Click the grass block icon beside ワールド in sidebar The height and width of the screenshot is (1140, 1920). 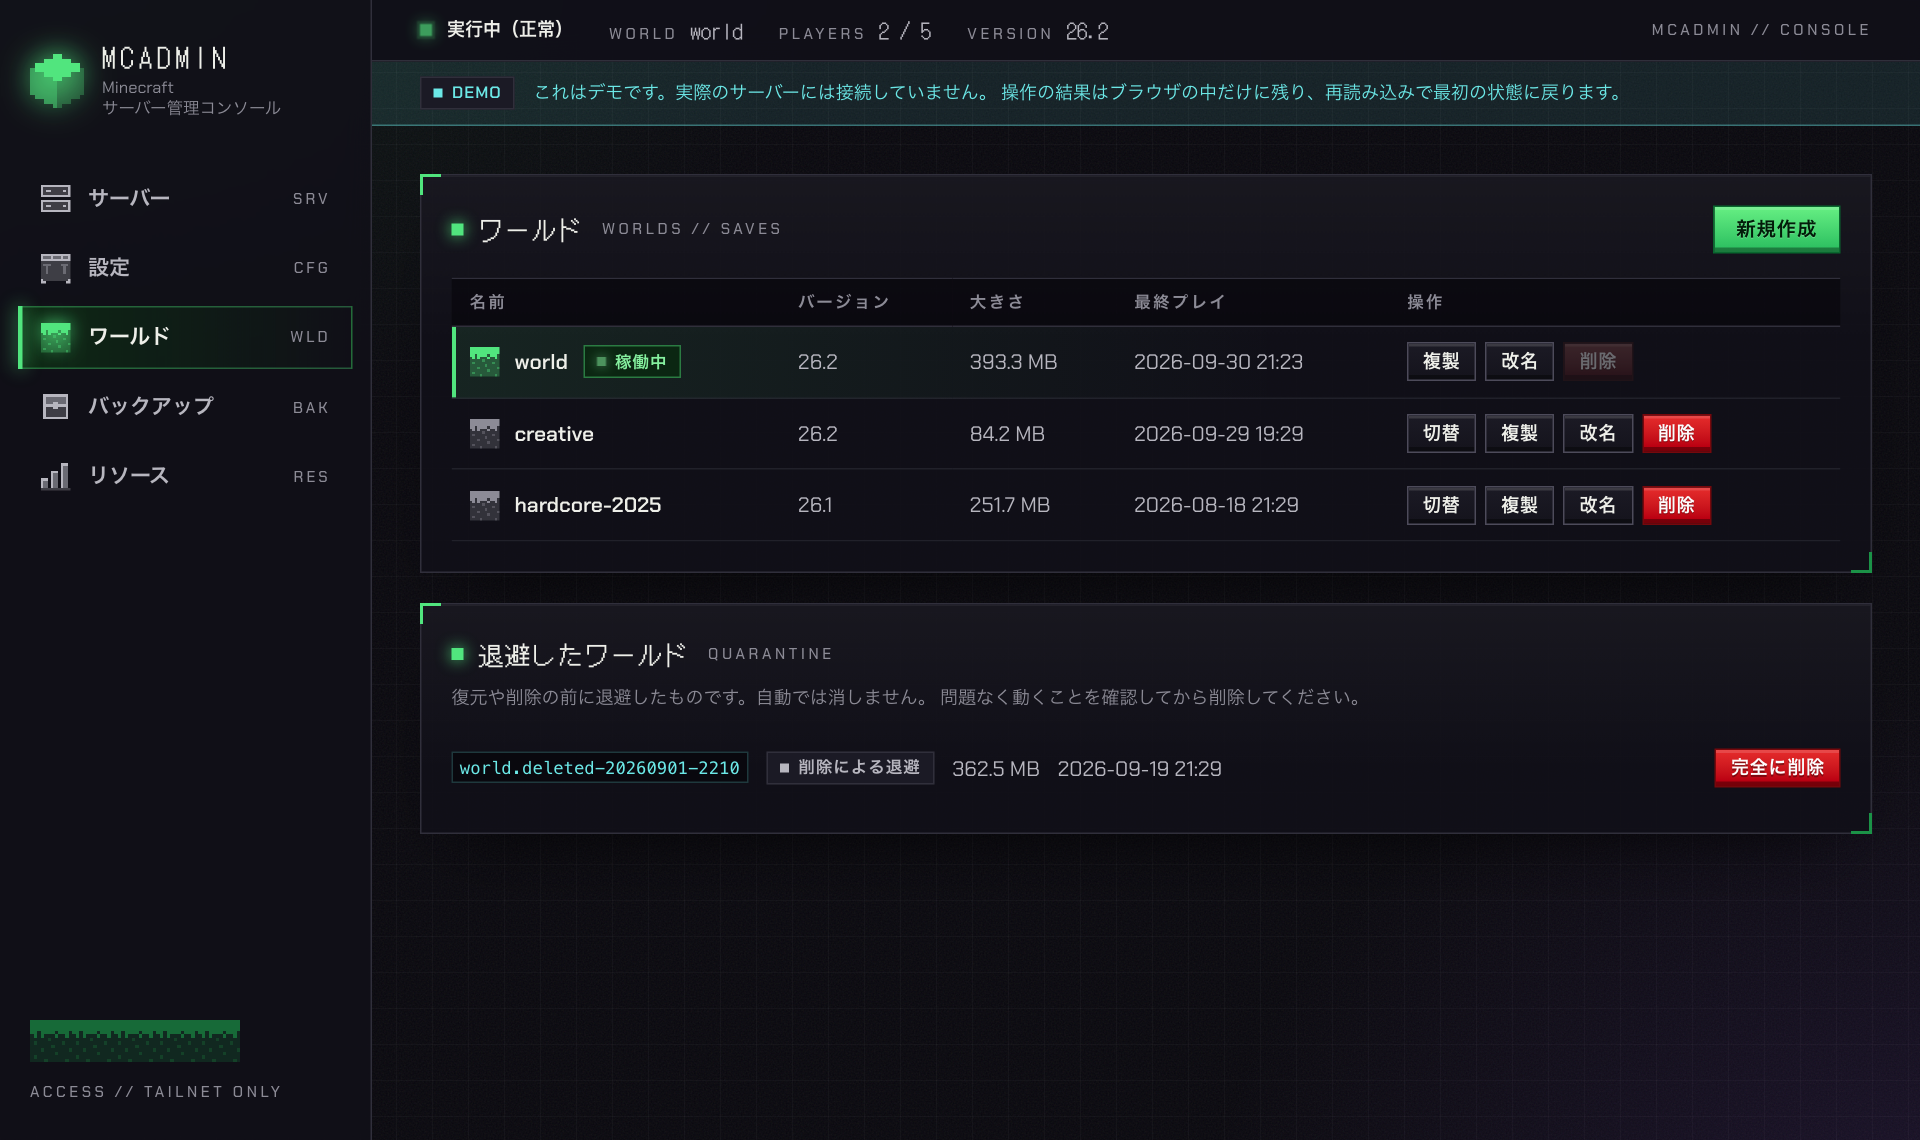[55, 337]
